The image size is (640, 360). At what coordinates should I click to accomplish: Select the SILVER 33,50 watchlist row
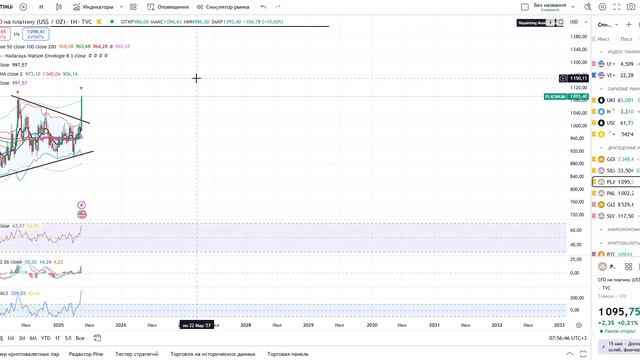[x=616, y=171]
